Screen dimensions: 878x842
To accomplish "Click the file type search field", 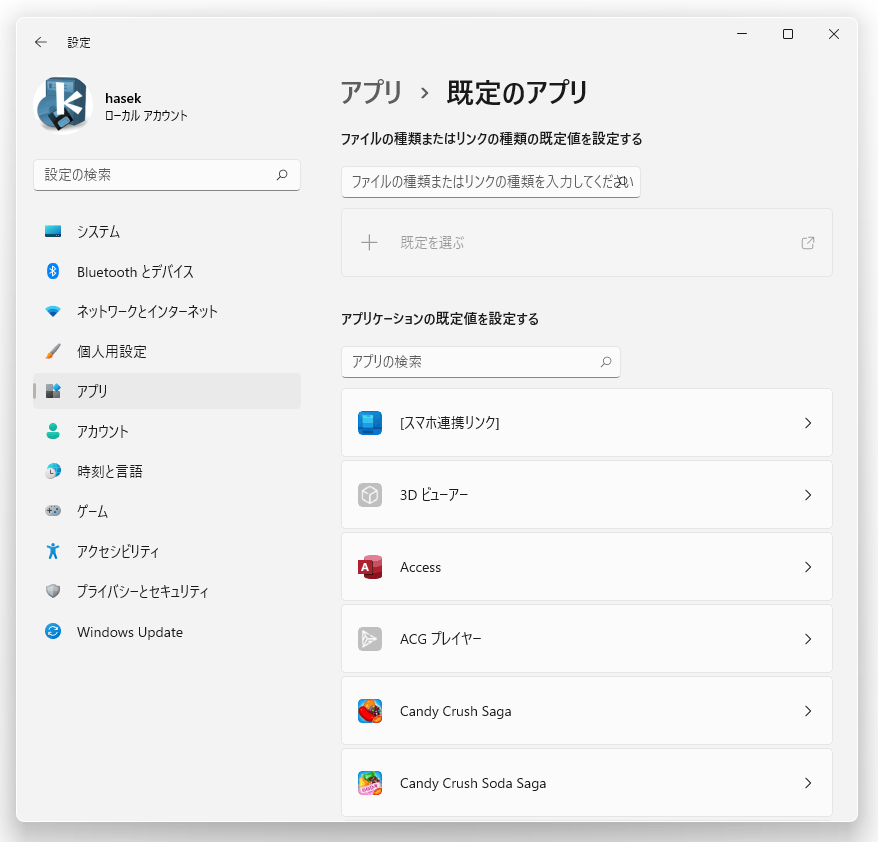I will (x=491, y=181).
